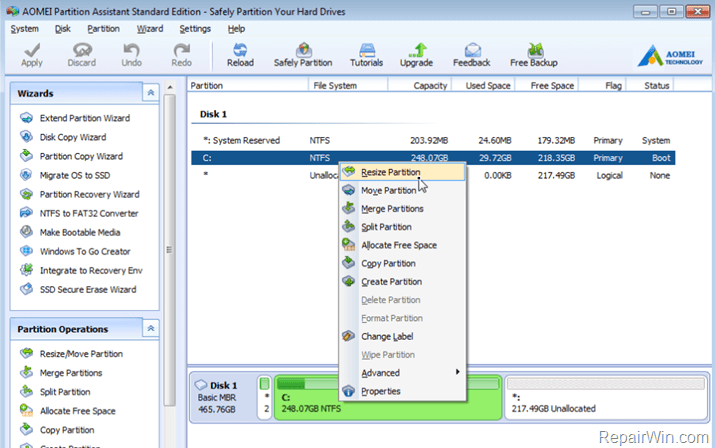Open the System menu

point(25,29)
